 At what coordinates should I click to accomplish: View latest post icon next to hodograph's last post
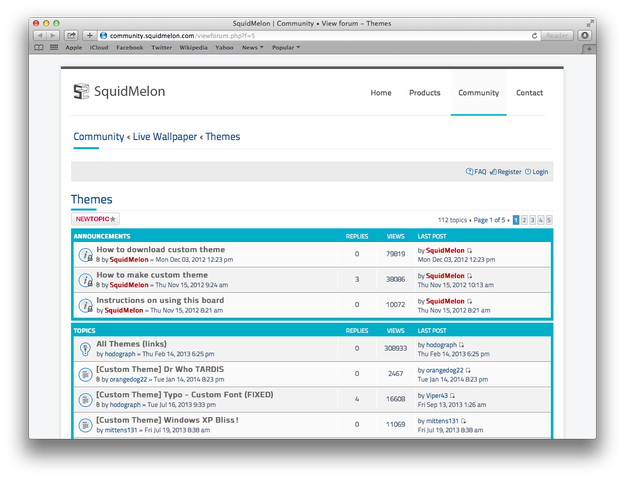coord(462,345)
